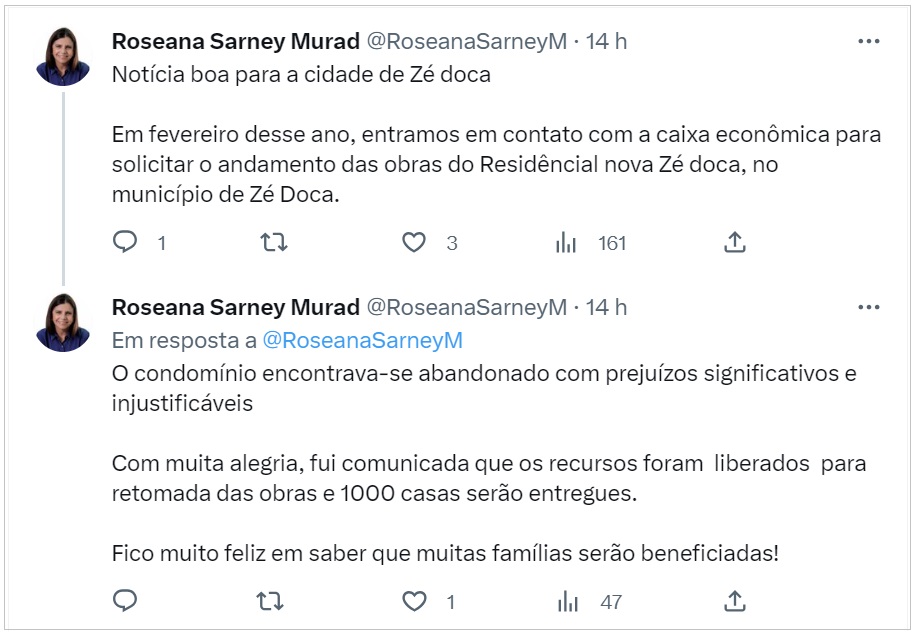The image size is (915, 633).
Task: Open more options menu on second tweet
Action: point(869,307)
